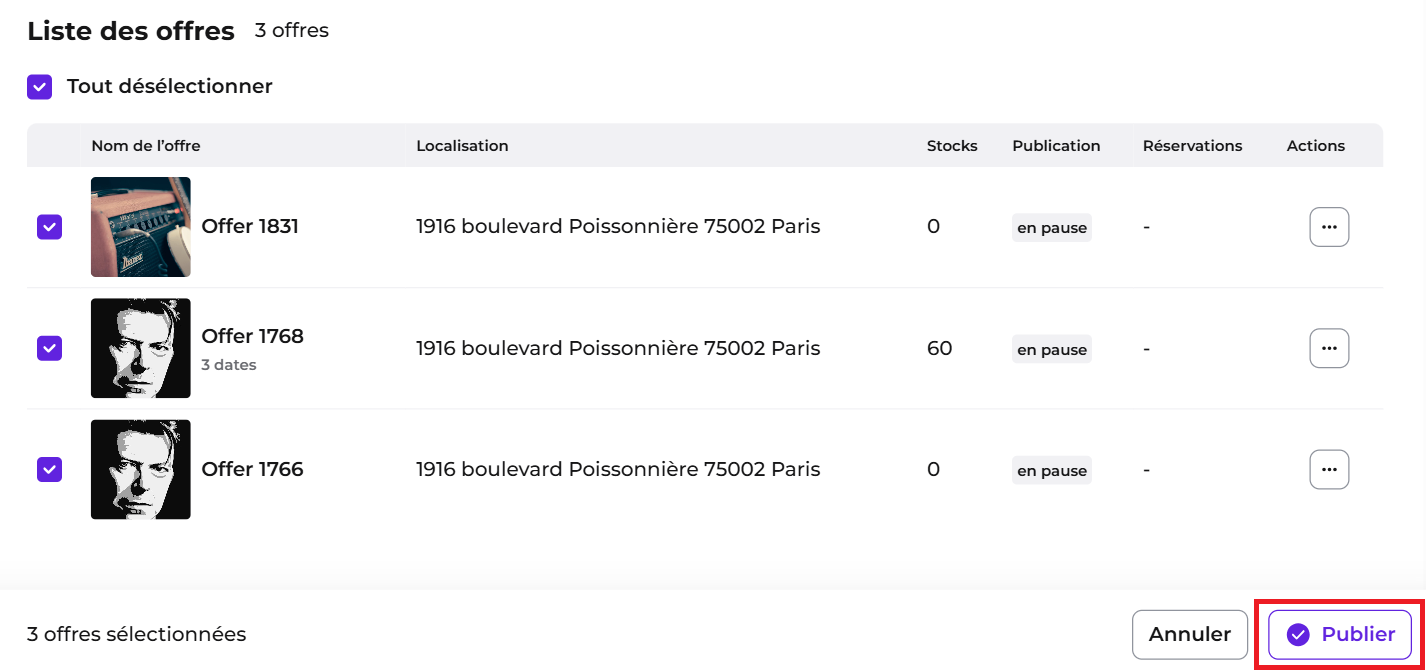This screenshot has width=1426, height=671.
Task: Open the Offer 1768 portrait thumbnail
Action: (141, 348)
